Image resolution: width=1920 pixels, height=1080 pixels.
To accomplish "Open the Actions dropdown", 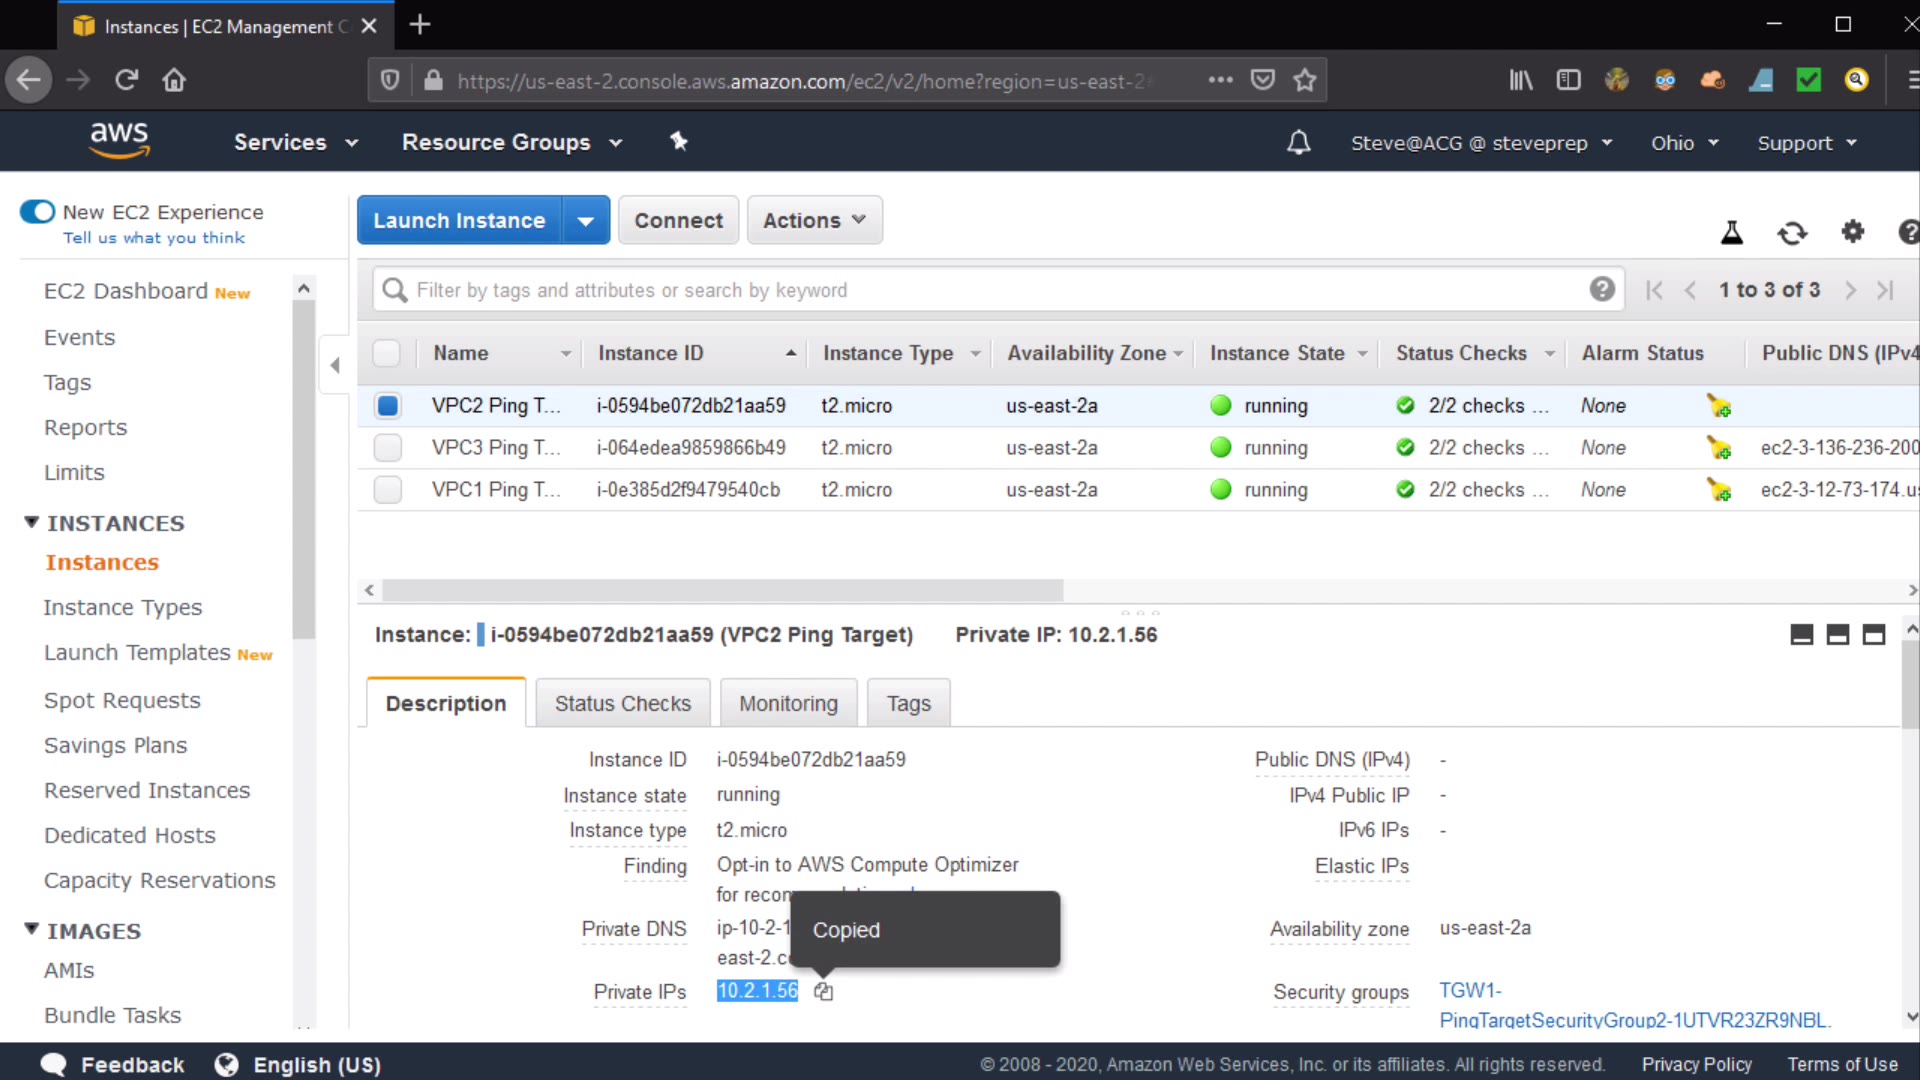I will tap(814, 220).
